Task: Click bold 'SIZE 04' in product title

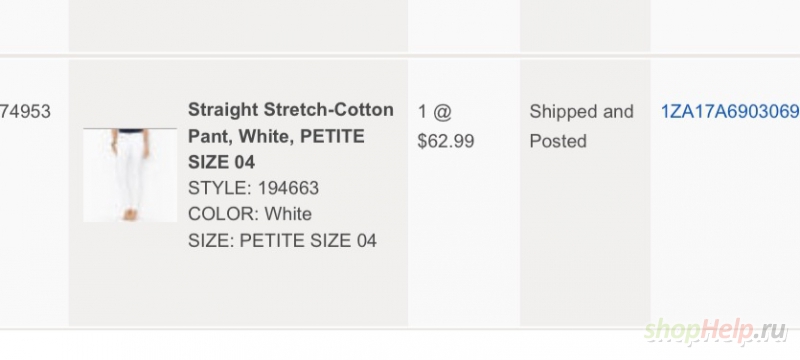Action: pyautogui.click(x=221, y=162)
